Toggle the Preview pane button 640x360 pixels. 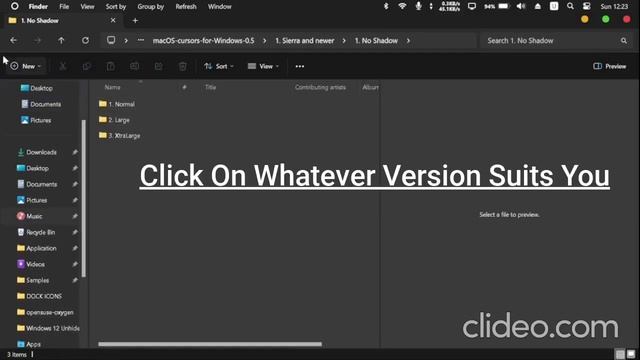tap(609, 66)
